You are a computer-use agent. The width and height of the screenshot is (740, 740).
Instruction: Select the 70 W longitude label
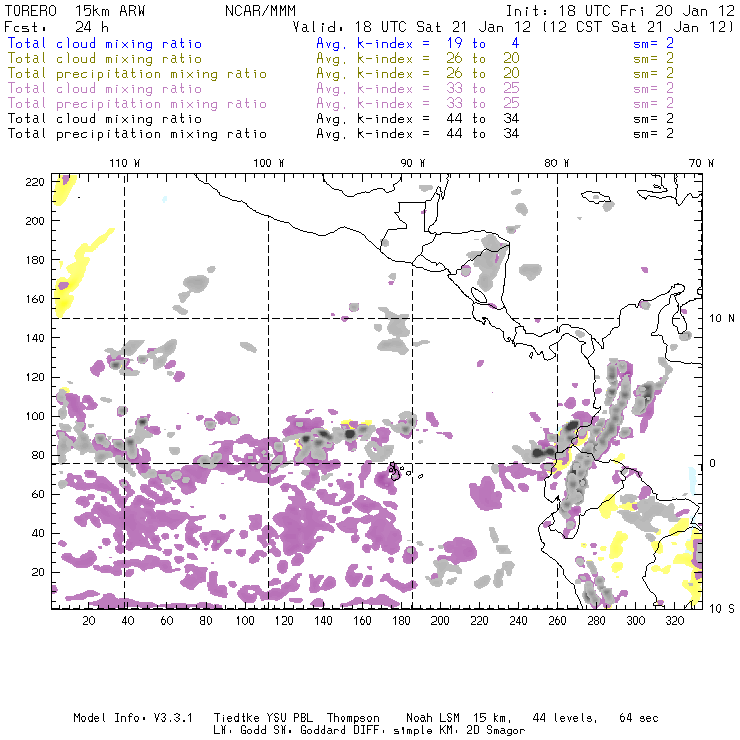pyautogui.click(x=703, y=162)
